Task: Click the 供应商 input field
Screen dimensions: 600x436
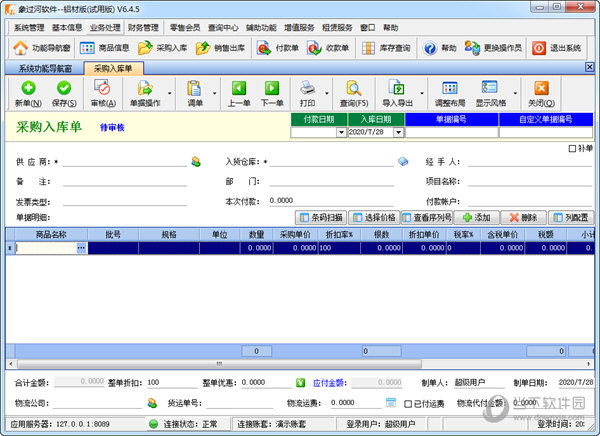Action: click(125, 162)
